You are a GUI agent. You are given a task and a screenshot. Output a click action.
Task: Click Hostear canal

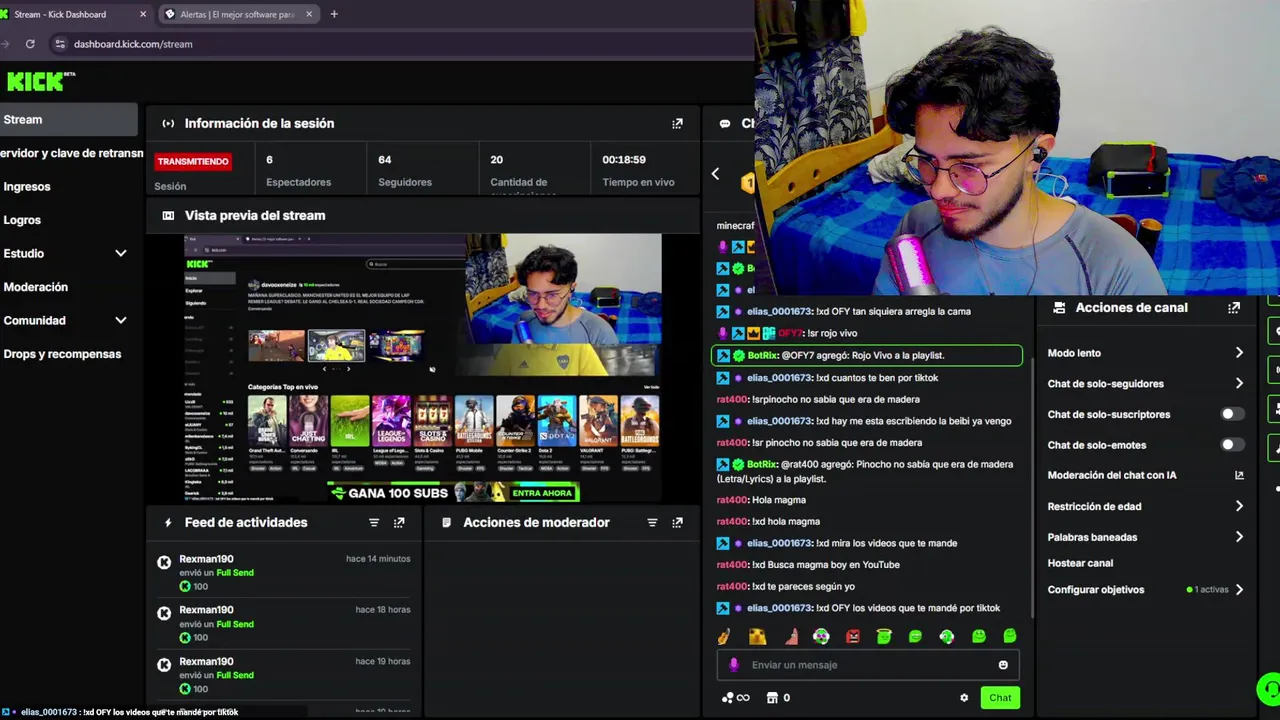(x=1080, y=563)
